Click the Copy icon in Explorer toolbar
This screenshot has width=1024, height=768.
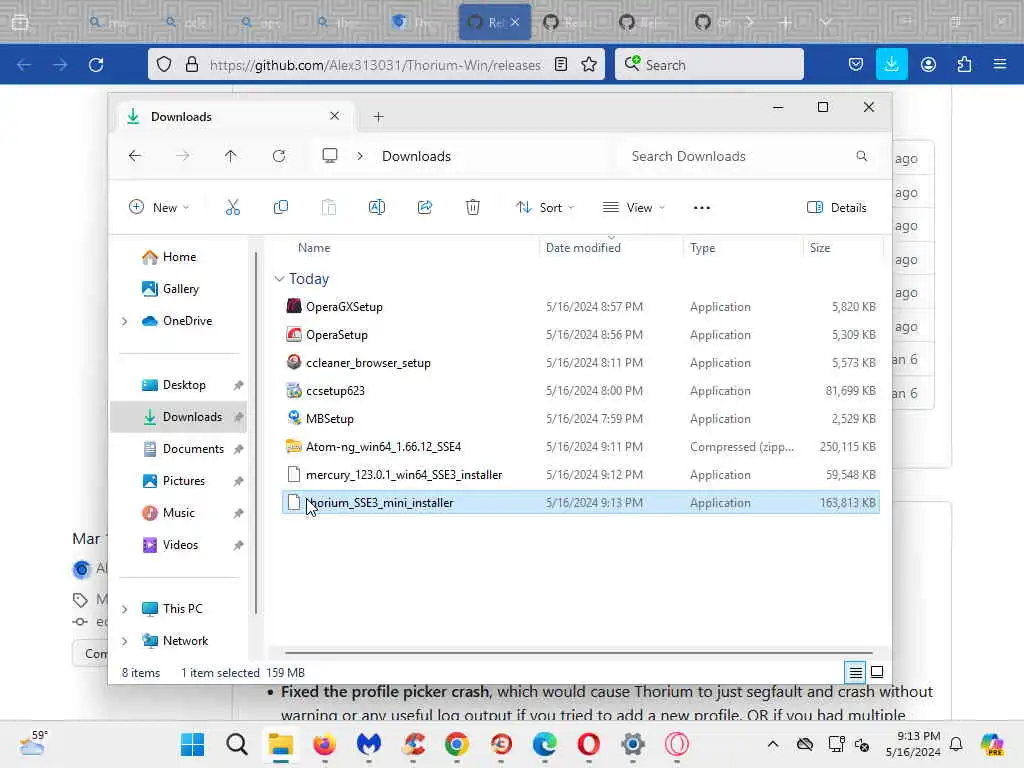click(281, 208)
